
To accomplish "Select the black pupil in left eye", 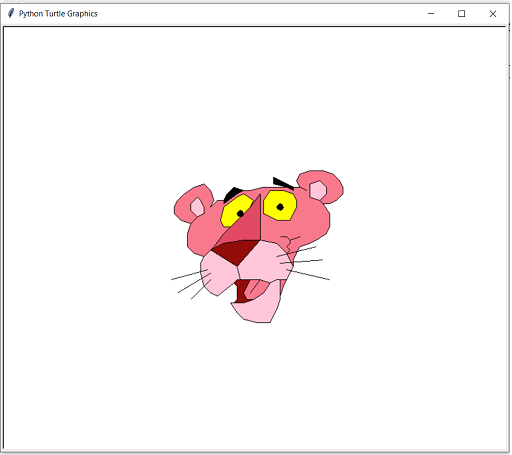I will pos(241,214).
